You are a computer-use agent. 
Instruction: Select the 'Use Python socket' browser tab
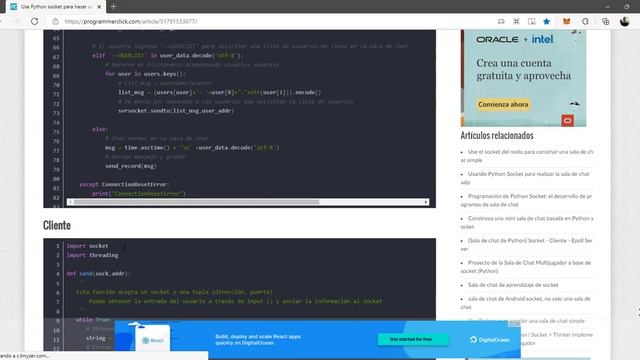point(56,7)
